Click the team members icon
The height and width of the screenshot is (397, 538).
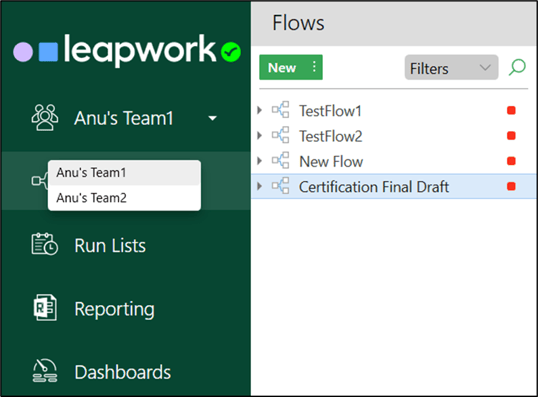click(x=45, y=117)
